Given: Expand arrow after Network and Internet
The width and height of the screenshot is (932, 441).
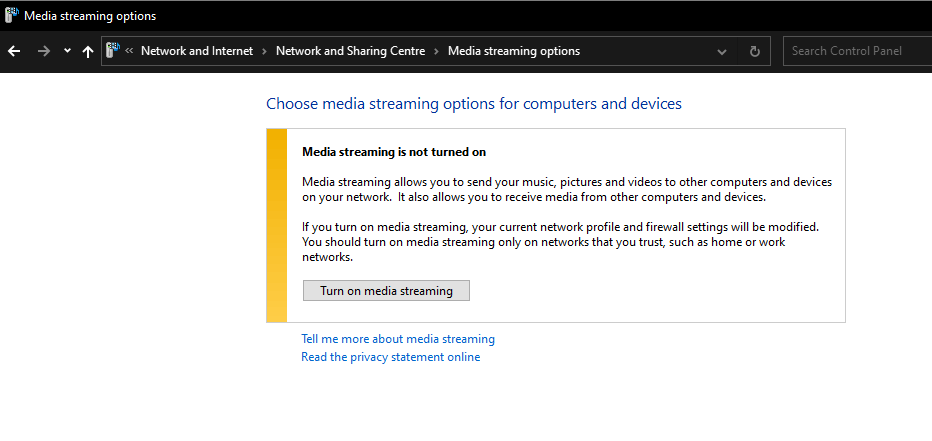Looking at the screenshot, I should (x=265, y=51).
